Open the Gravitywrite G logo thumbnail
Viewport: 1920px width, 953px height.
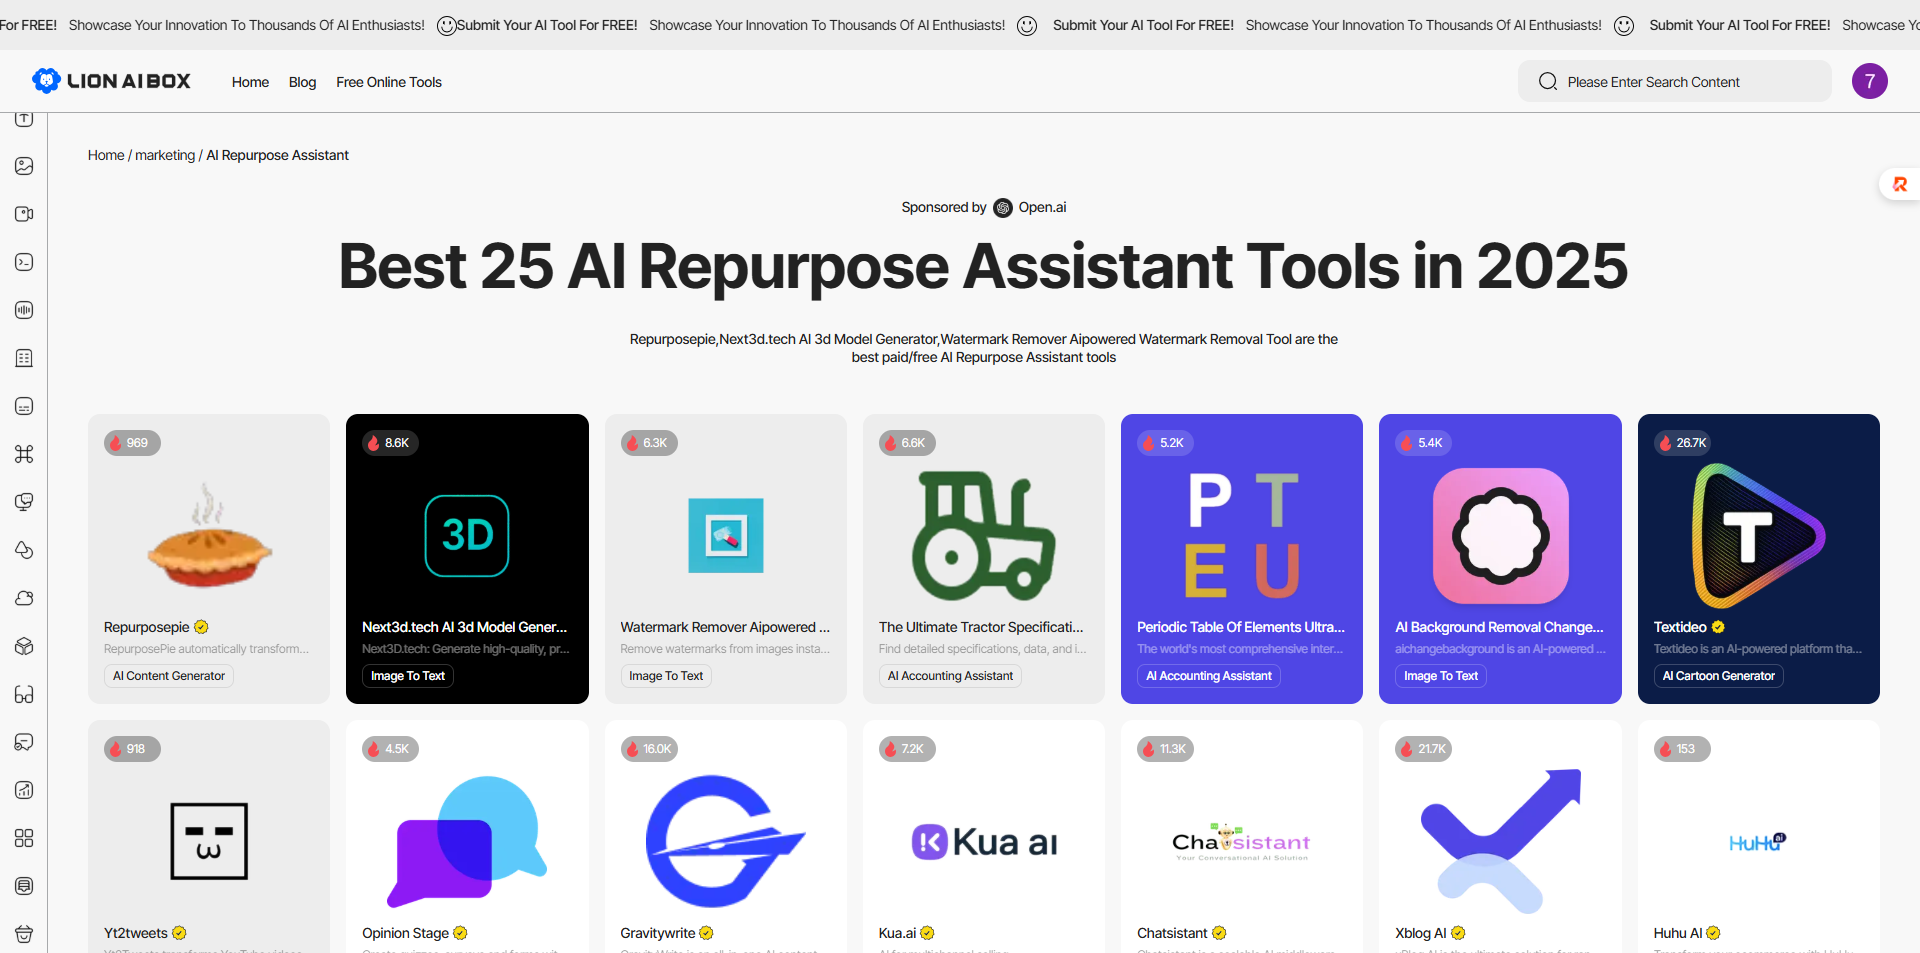(726, 842)
